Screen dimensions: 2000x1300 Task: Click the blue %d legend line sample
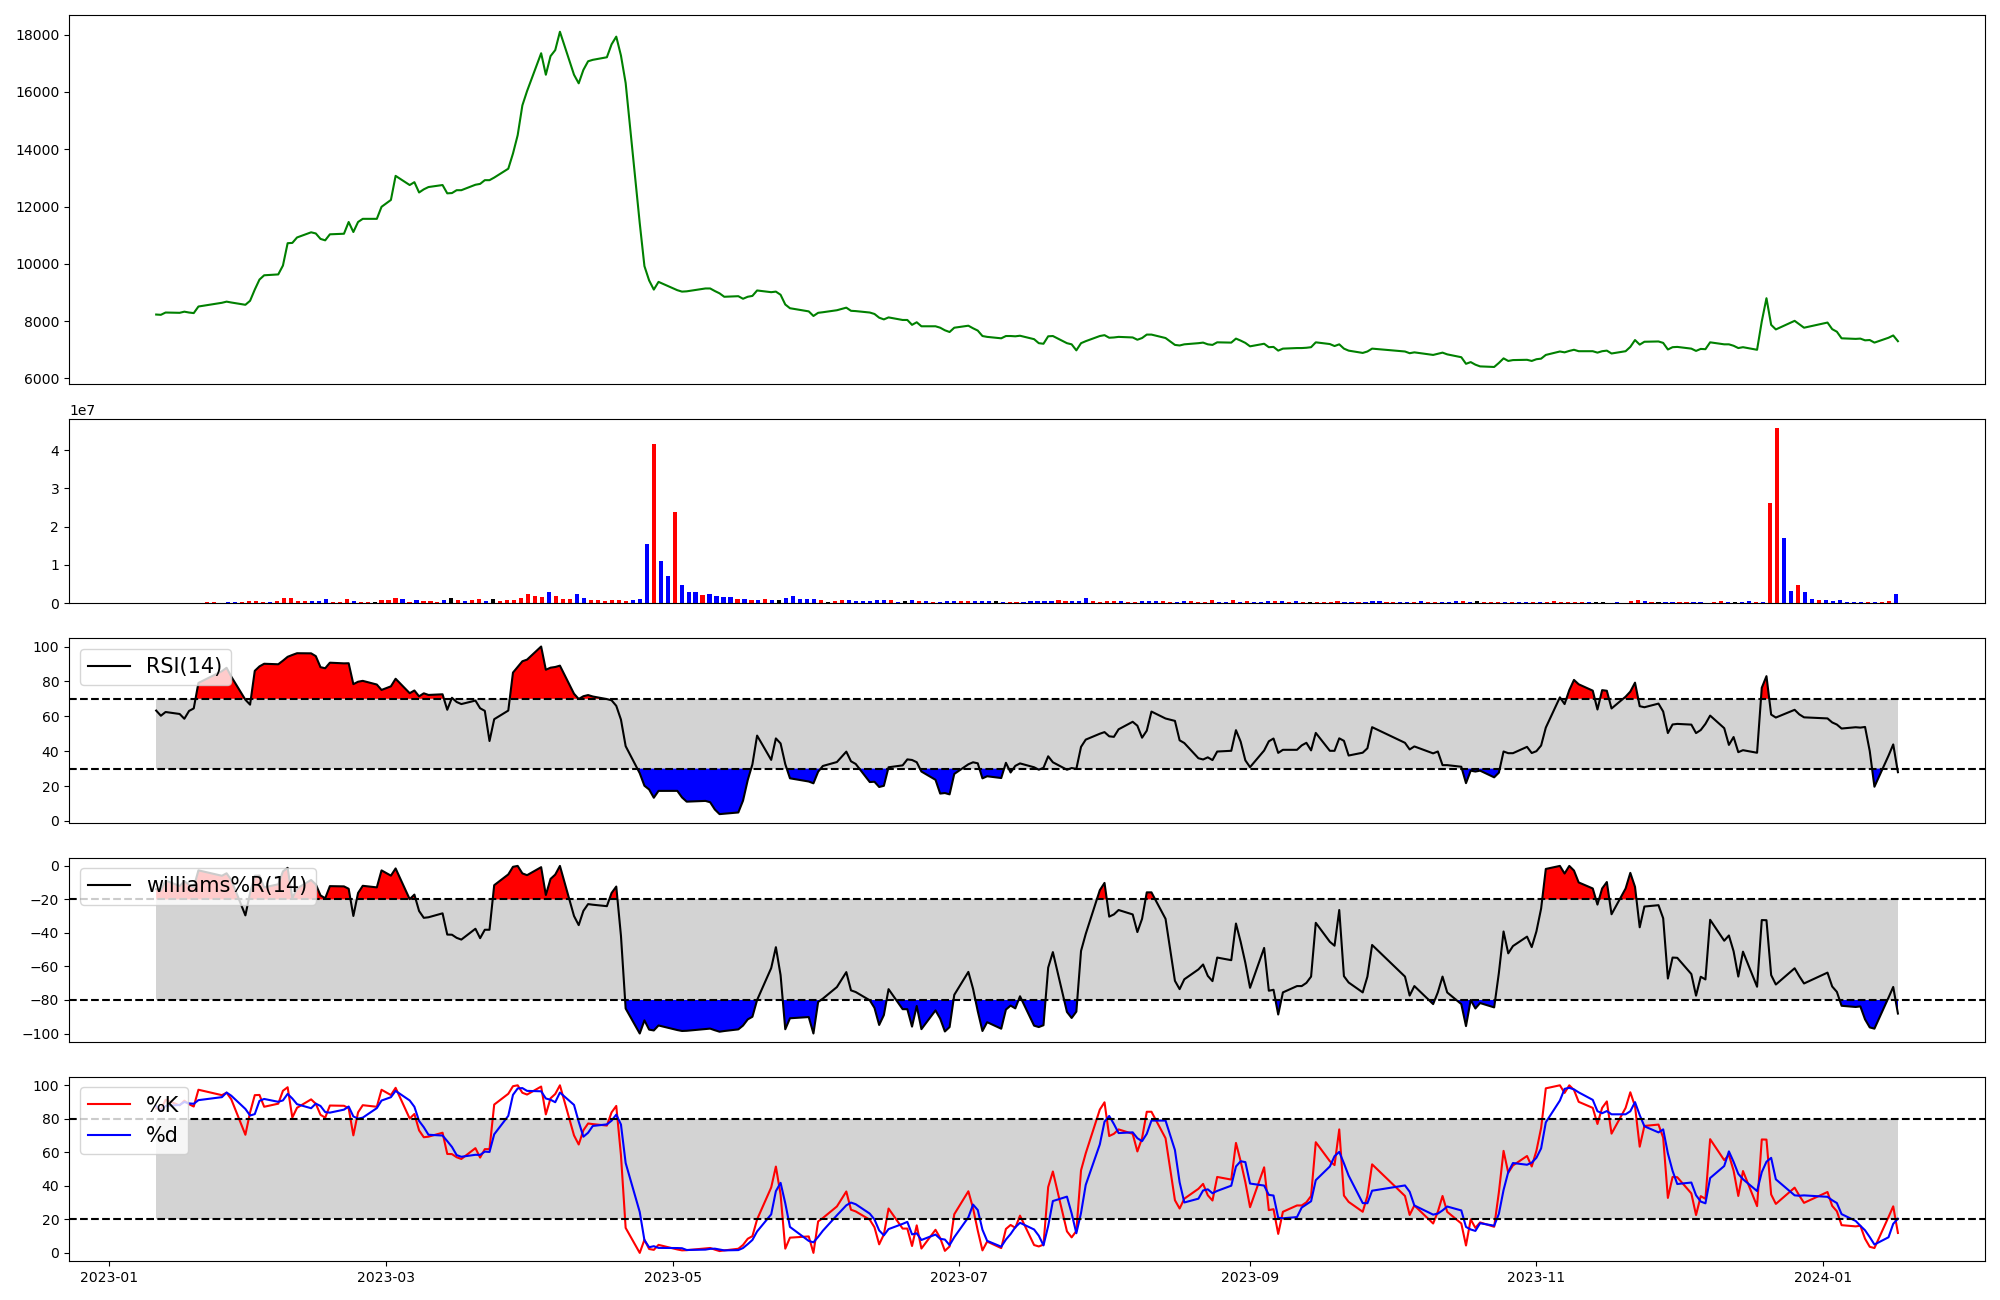pos(109,1135)
